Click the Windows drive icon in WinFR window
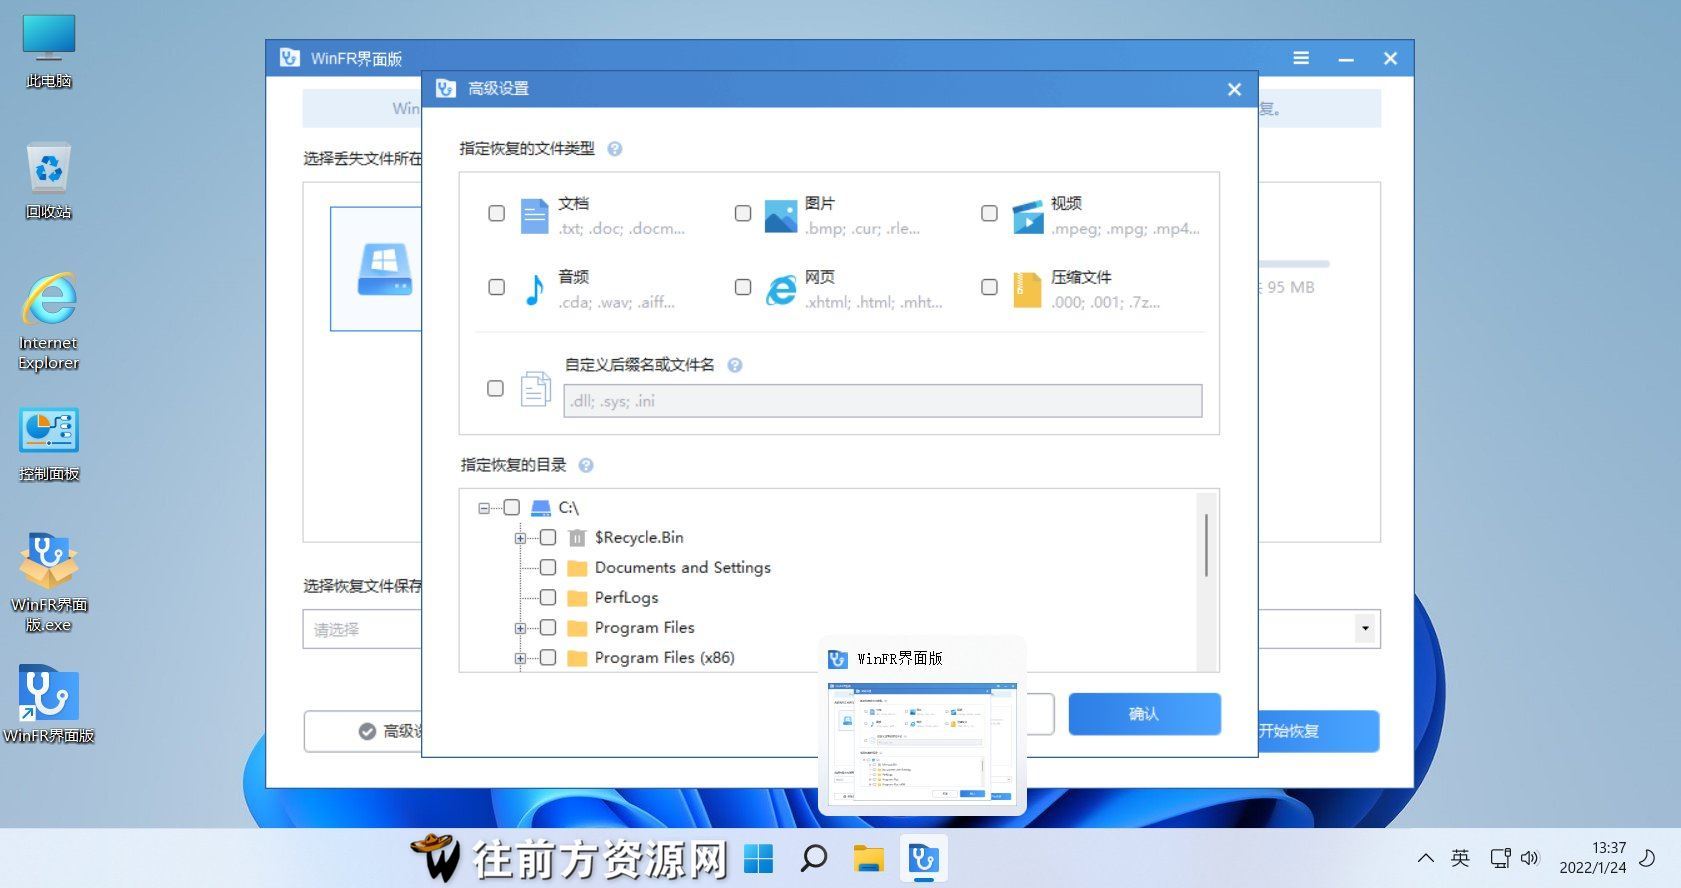 (385, 269)
